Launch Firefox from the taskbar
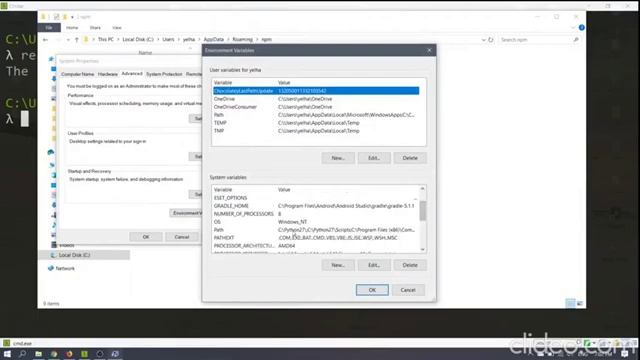 (69, 354)
